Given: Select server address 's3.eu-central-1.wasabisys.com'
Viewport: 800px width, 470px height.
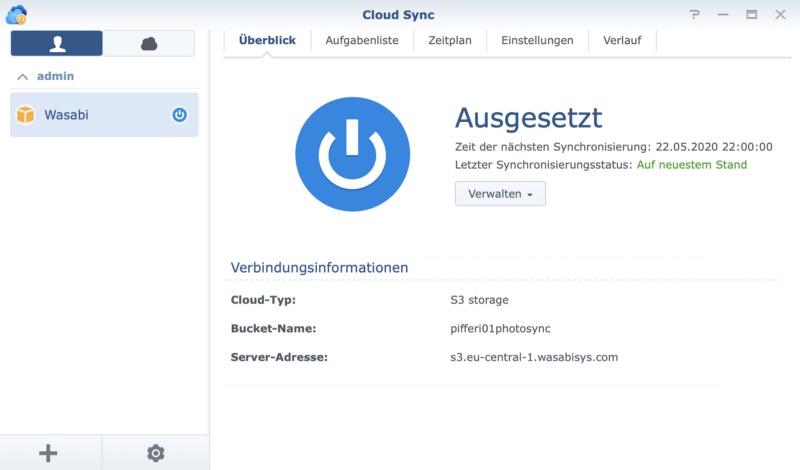Looking at the screenshot, I should pos(534,357).
